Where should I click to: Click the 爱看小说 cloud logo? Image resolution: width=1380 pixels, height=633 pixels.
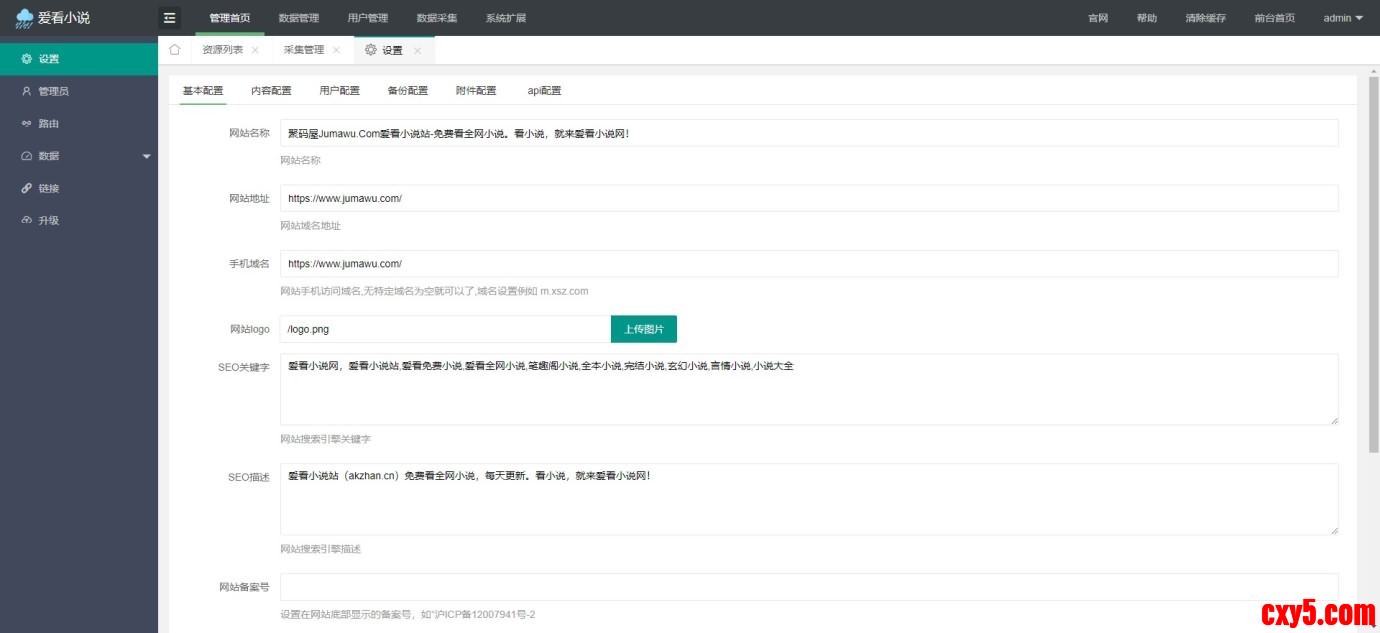(24, 18)
